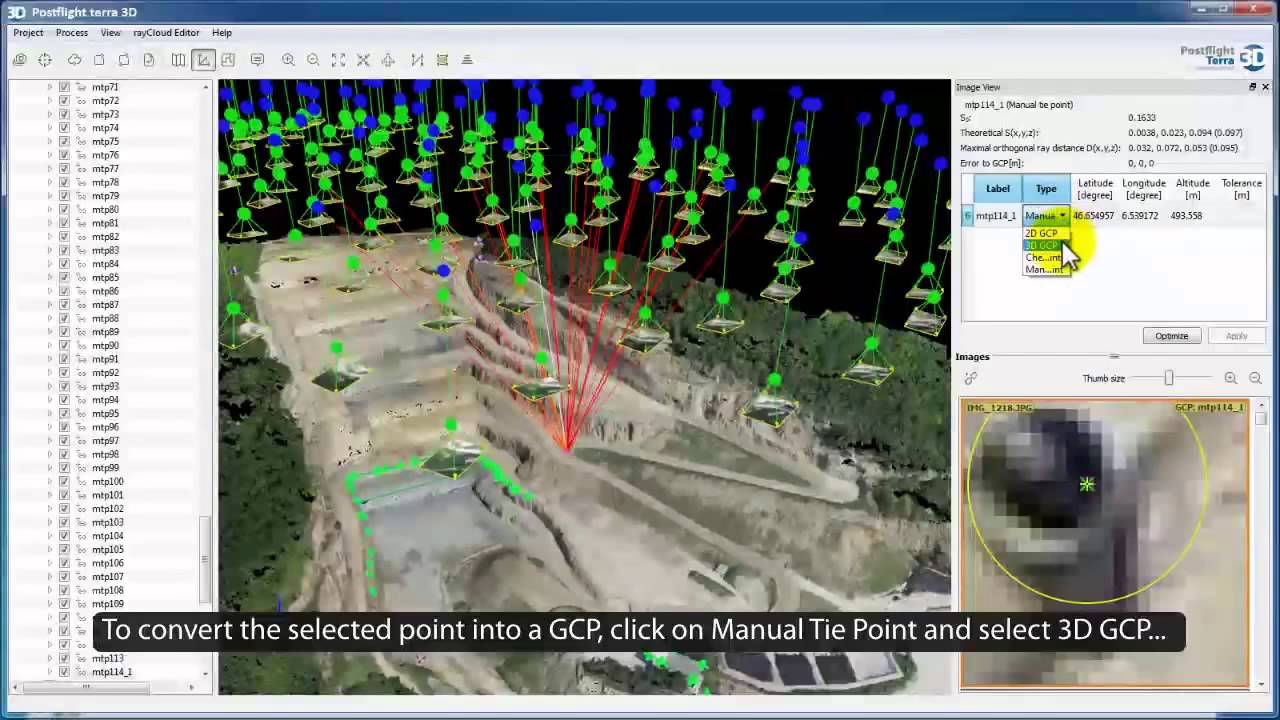Toggle the mtp100 checkbox
Image resolution: width=1280 pixels, height=720 pixels.
[64, 481]
